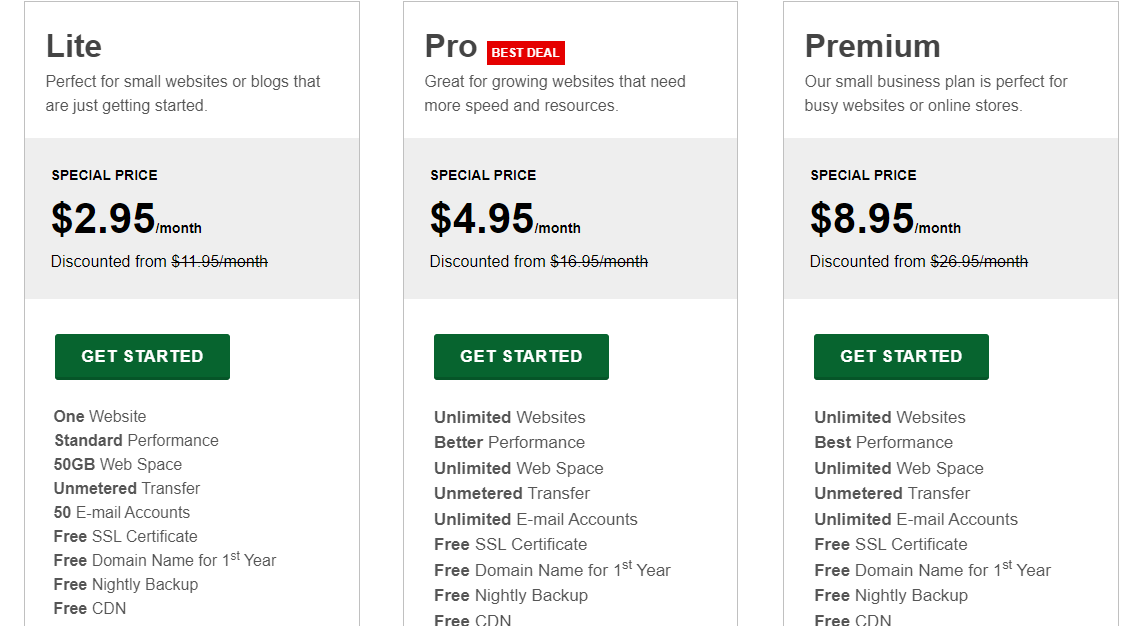Click the struck-through $26.95/month price
Viewport: 1124px width, 626px height.
point(978,262)
